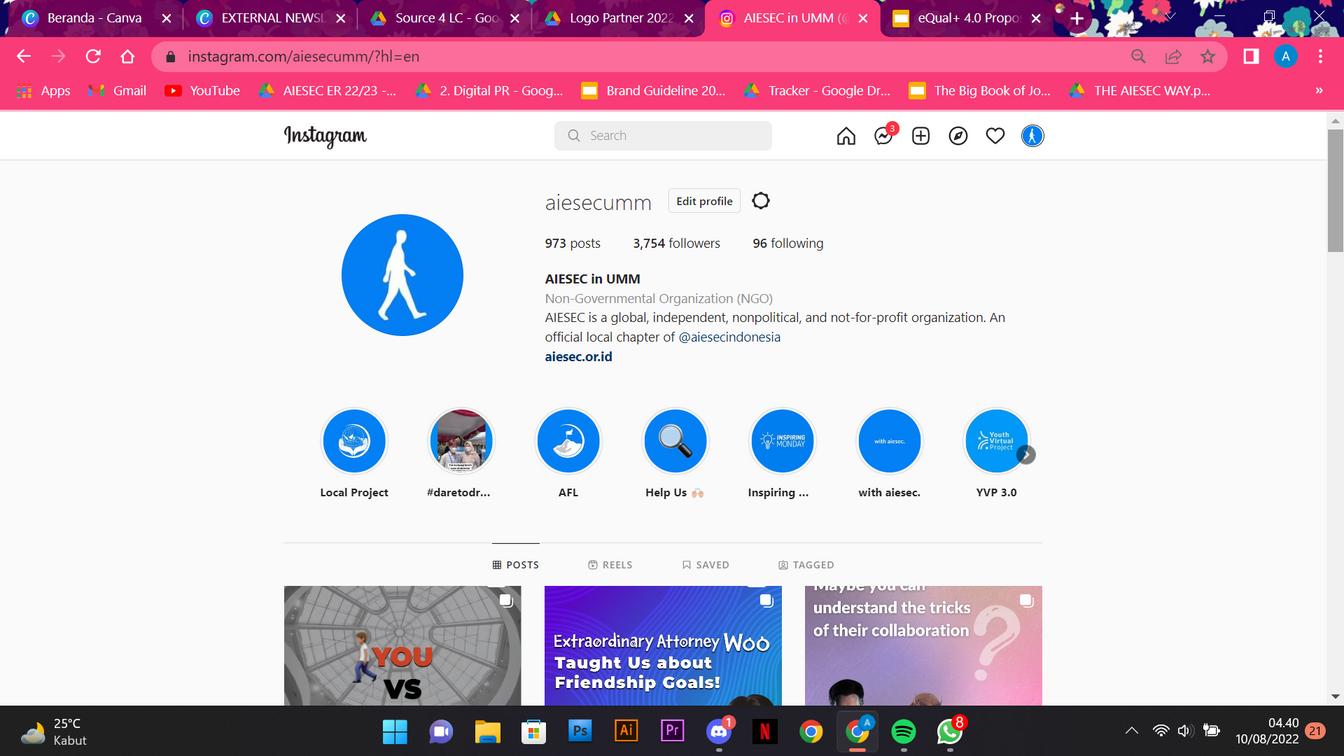Open activity feed heart icon
The image size is (1344, 756).
(x=995, y=136)
